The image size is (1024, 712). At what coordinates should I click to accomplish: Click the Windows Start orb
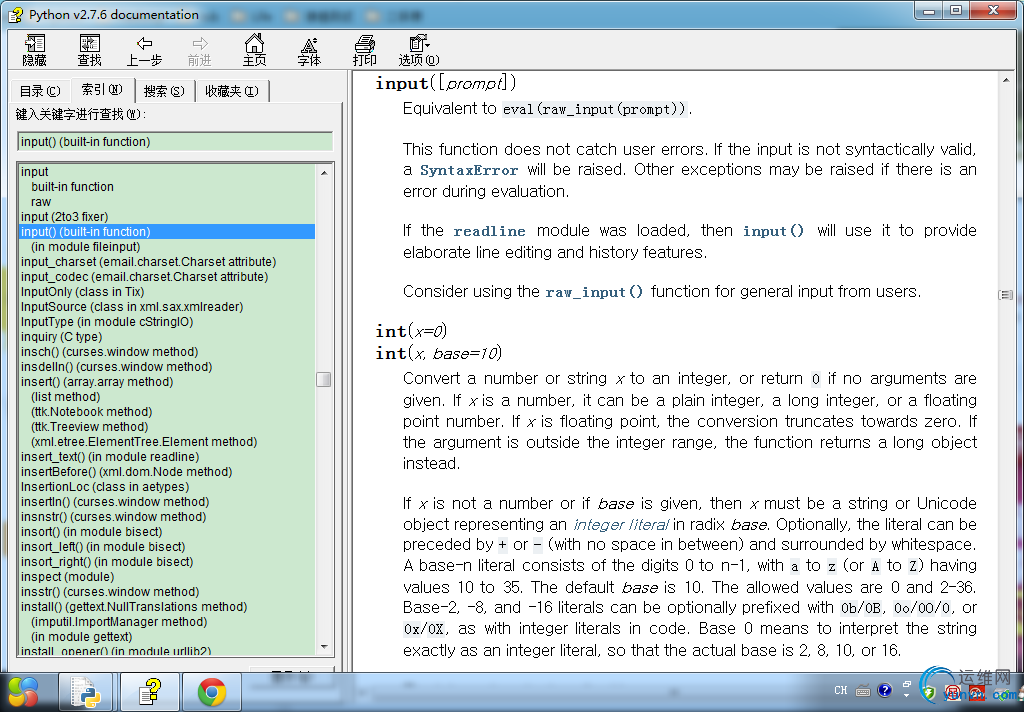(24, 692)
